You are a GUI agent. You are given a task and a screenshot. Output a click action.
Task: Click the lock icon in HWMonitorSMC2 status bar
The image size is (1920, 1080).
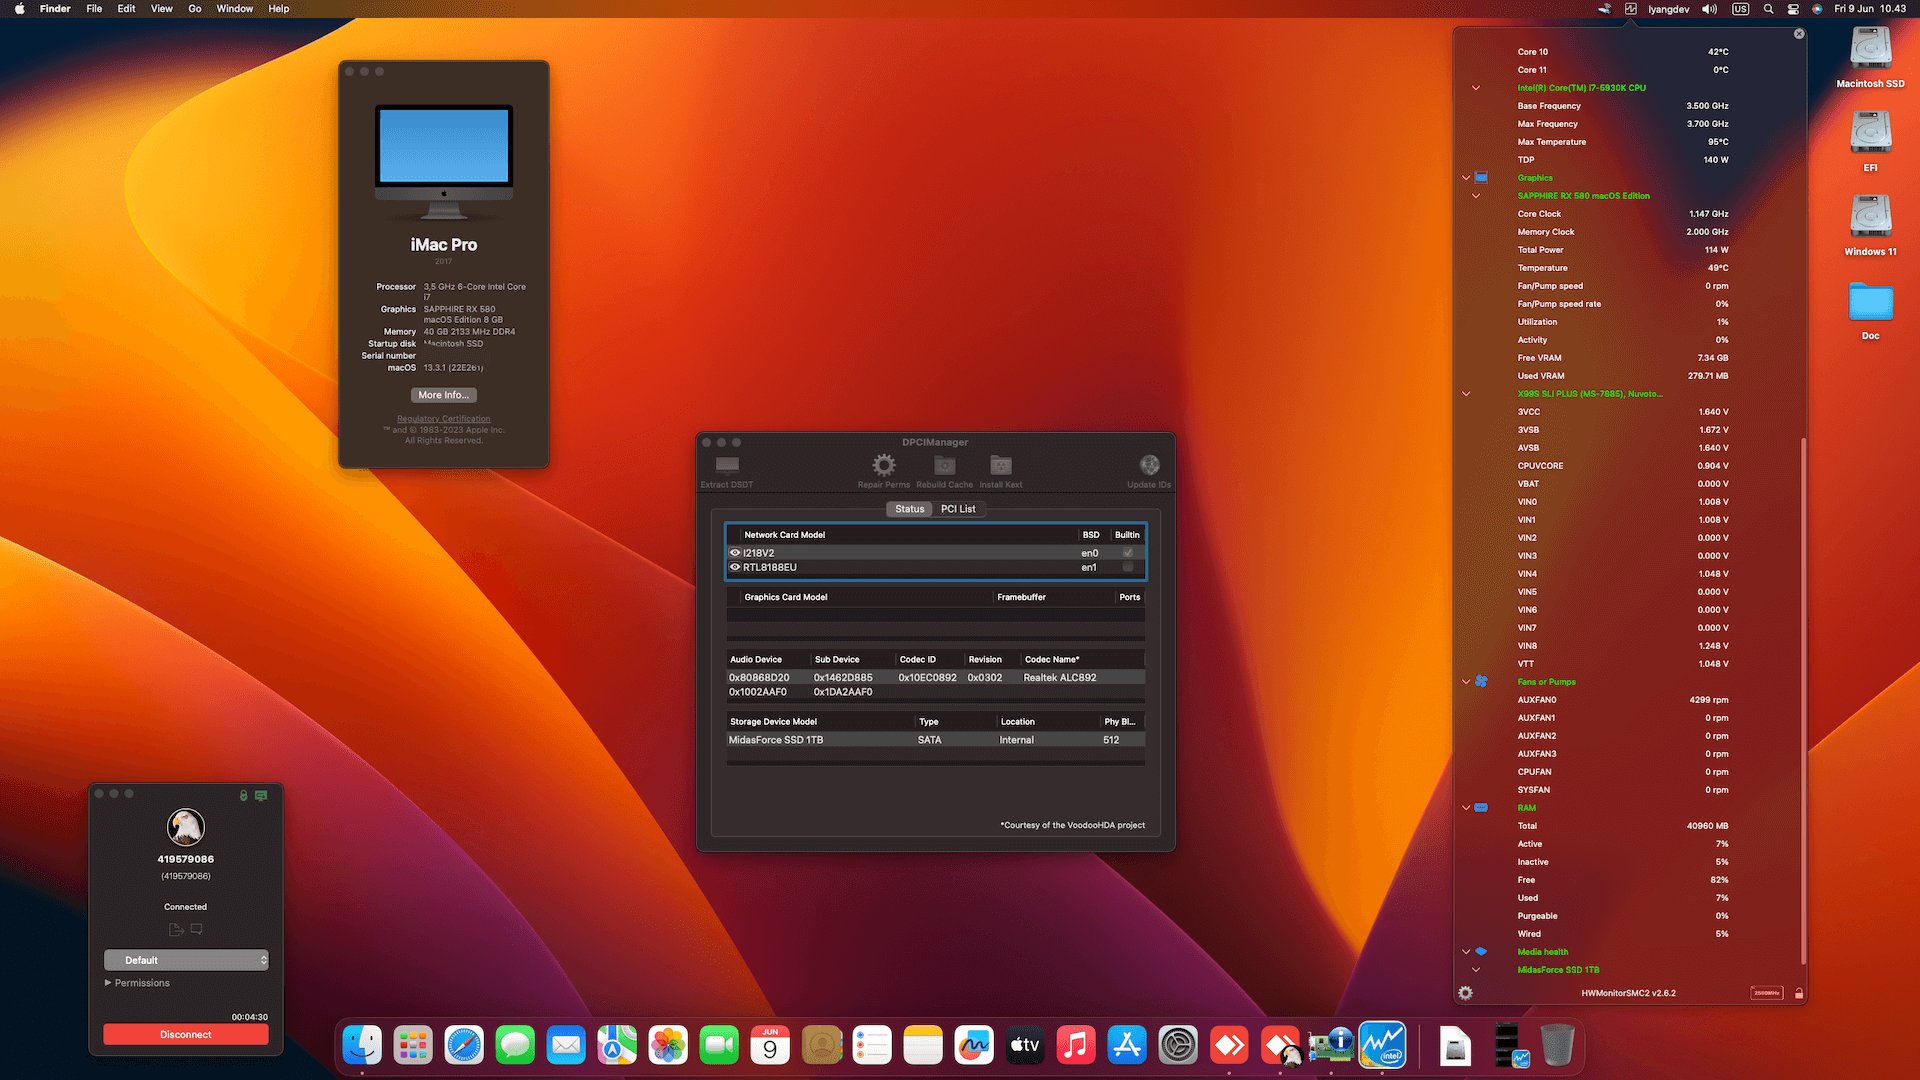tap(1799, 993)
